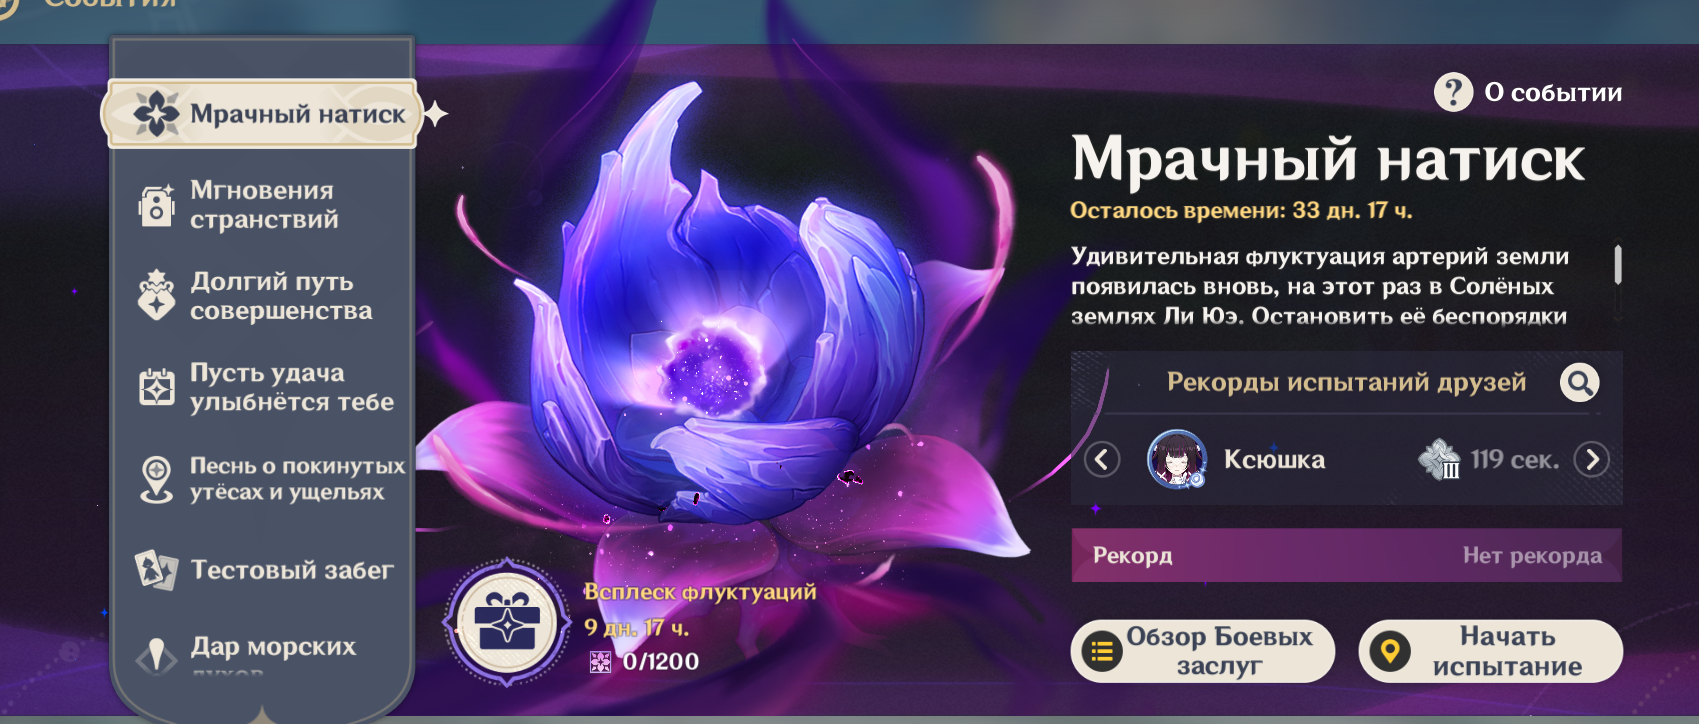This screenshot has width=1699, height=724.
Task: Click the icon beside Долгий путь совершенства
Action: (157, 295)
